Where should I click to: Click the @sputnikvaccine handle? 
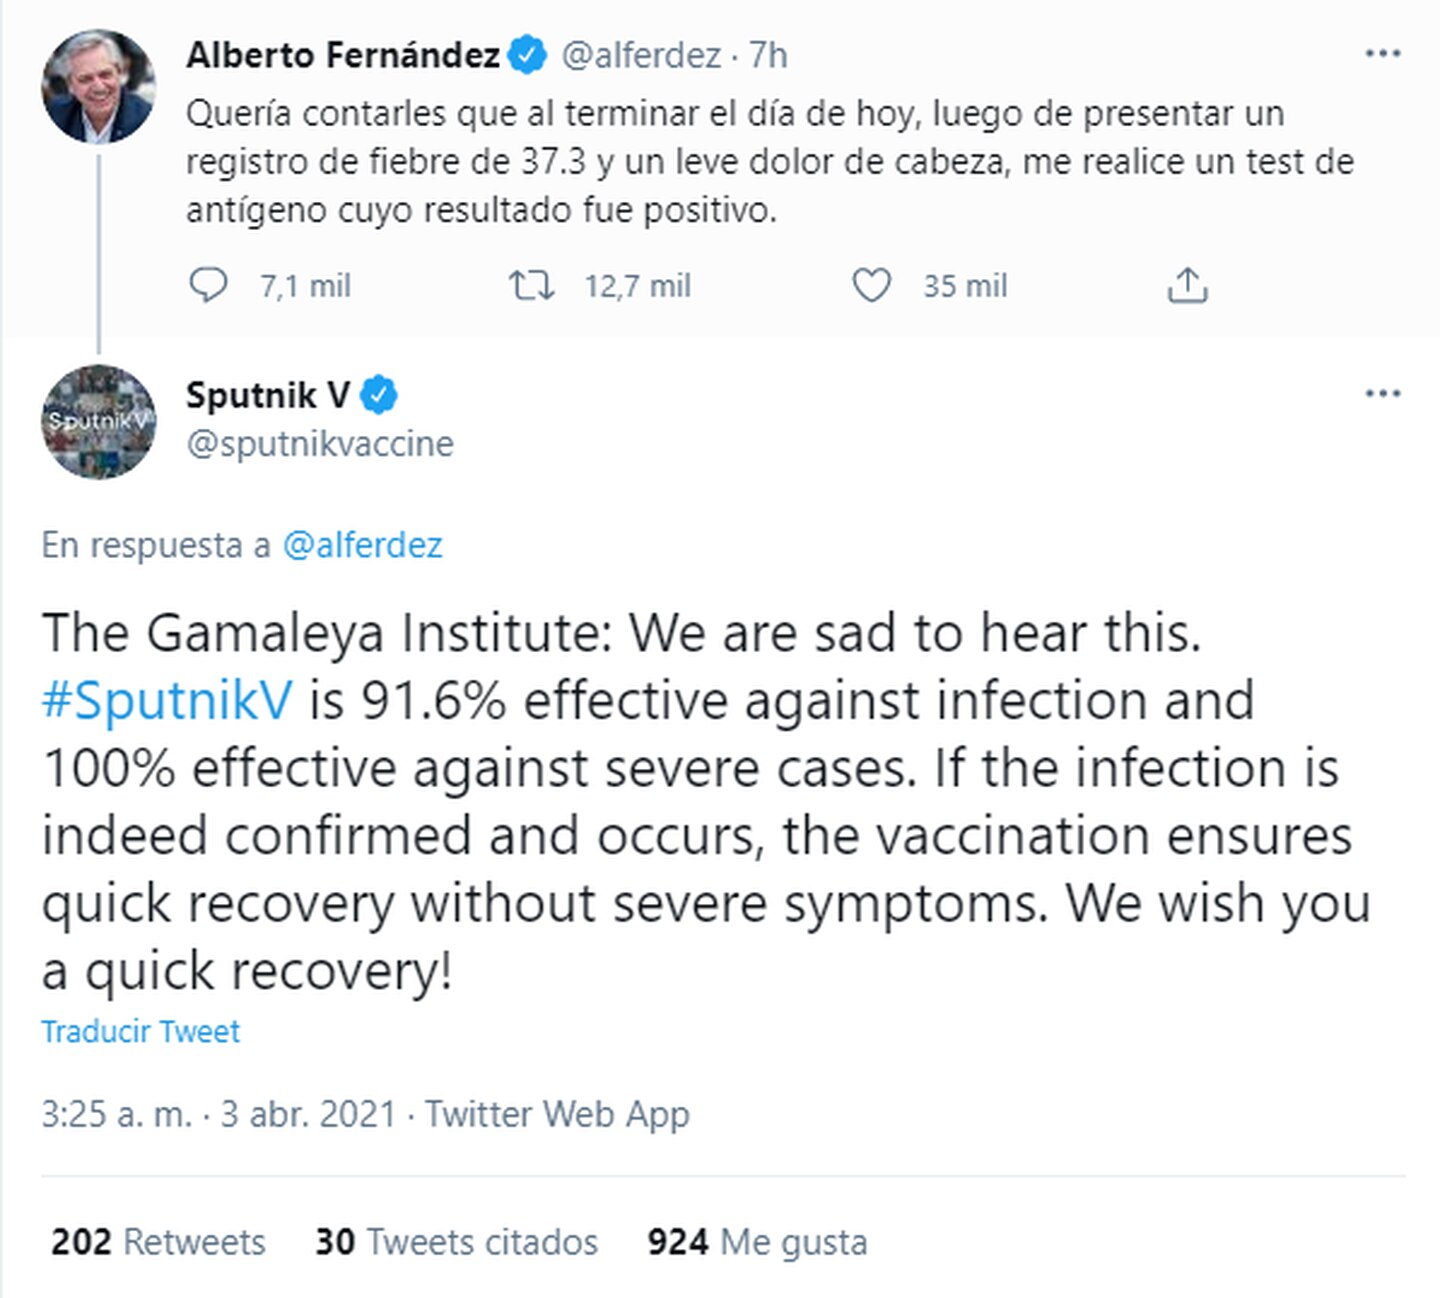[320, 443]
